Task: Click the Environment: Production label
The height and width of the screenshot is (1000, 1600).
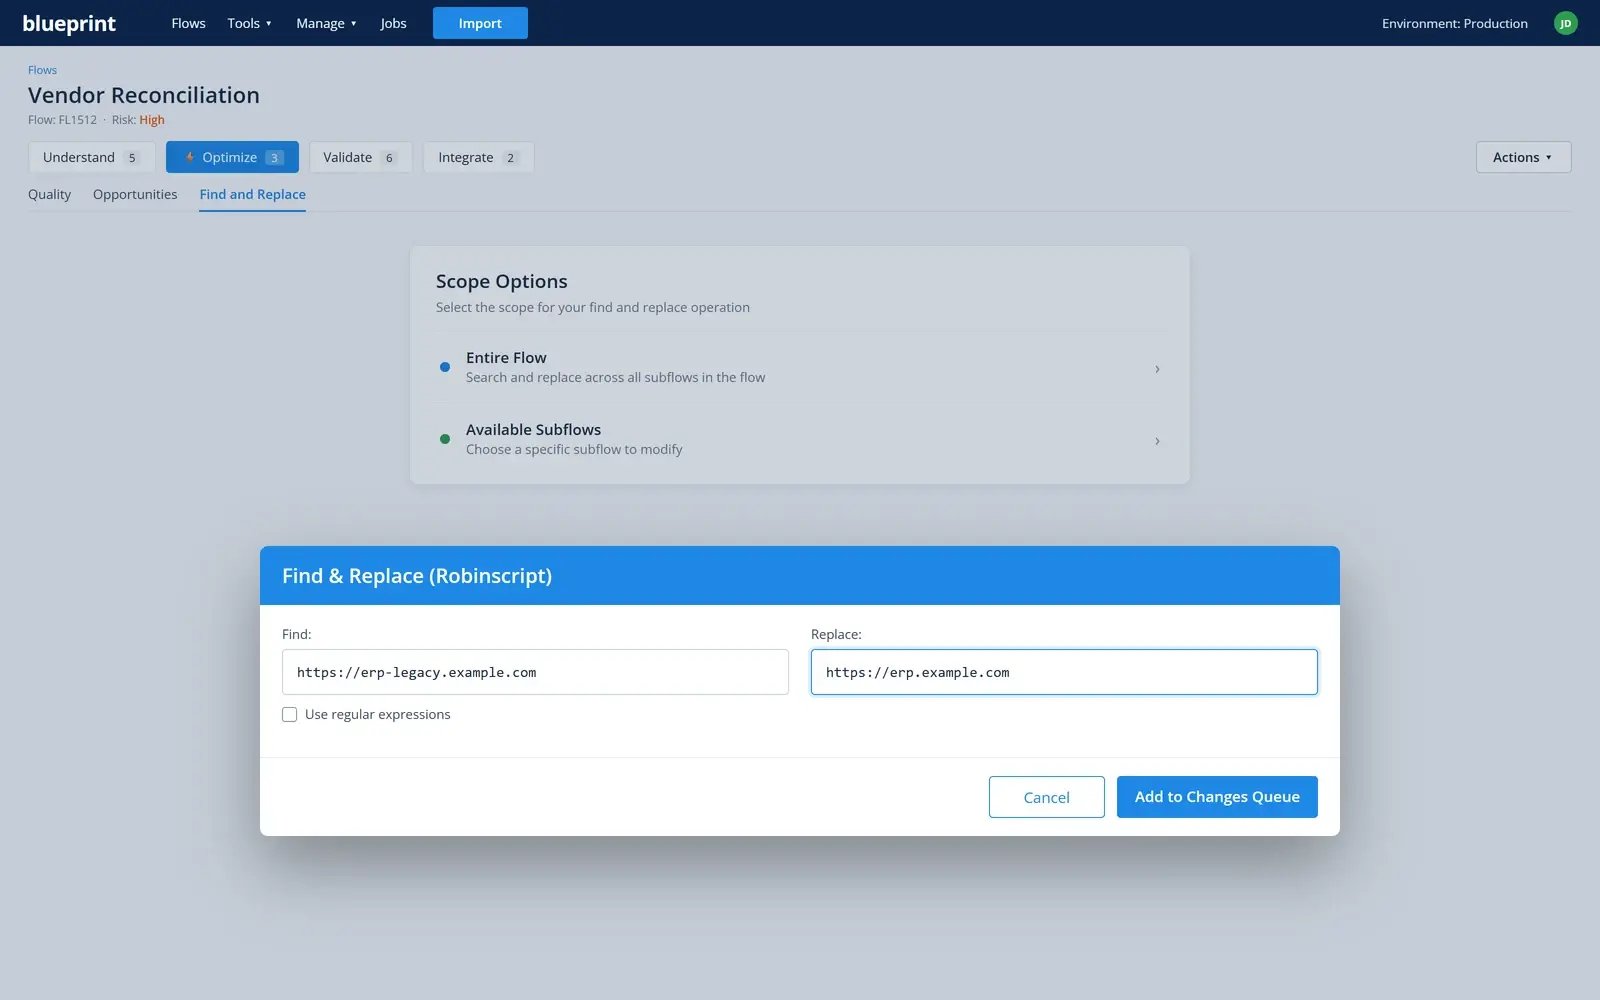Action: point(1454,23)
